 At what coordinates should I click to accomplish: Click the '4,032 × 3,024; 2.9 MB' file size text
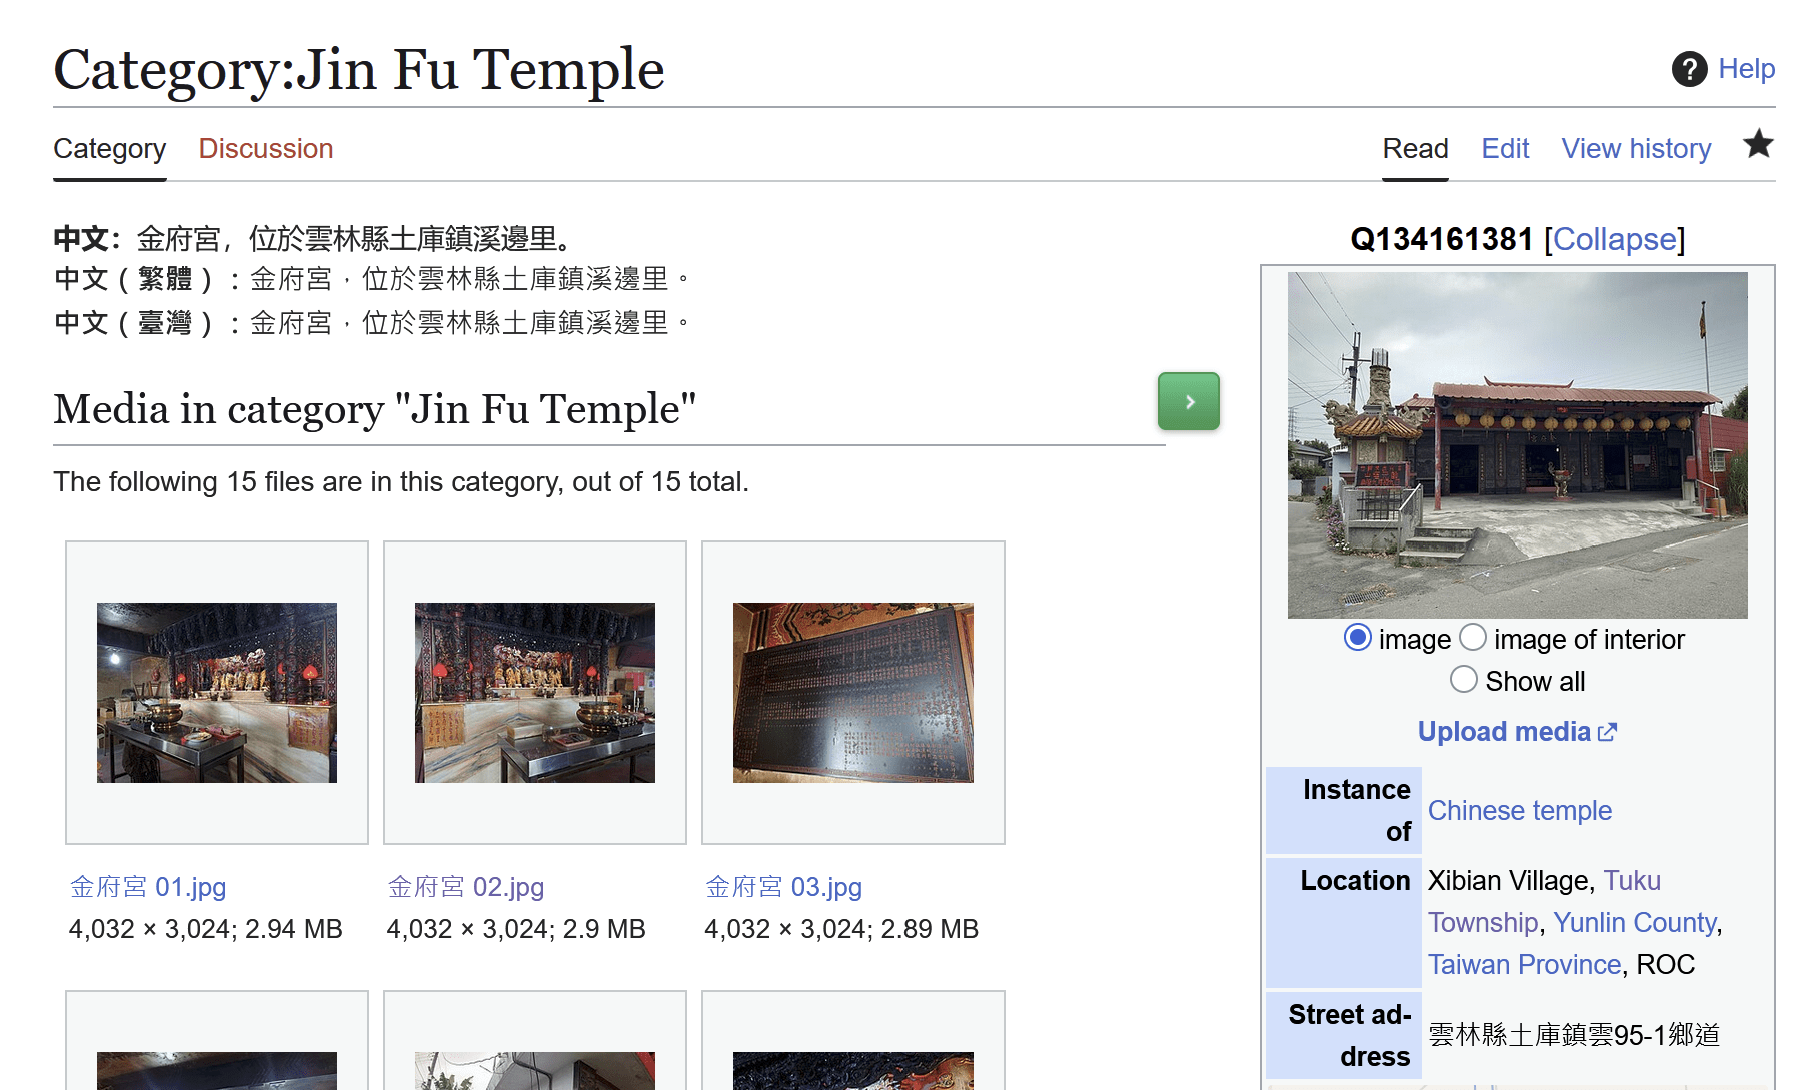(516, 929)
